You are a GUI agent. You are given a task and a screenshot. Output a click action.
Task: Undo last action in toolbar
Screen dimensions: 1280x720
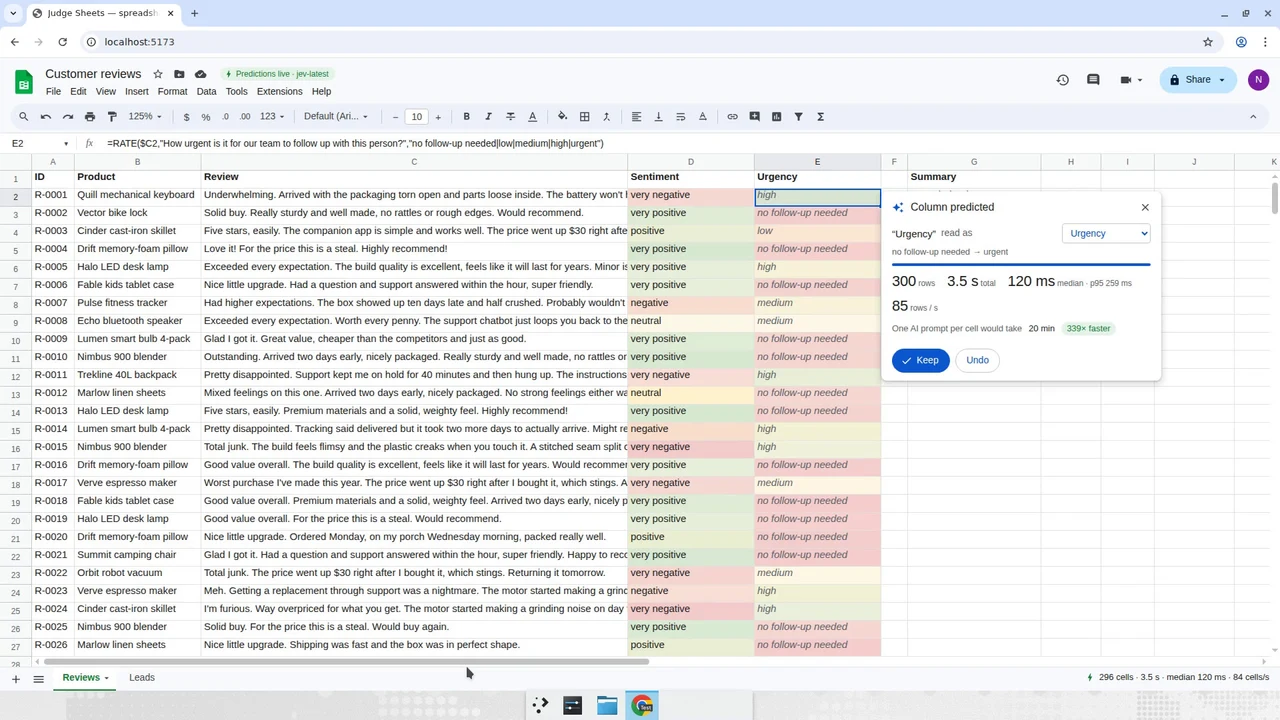point(46,117)
